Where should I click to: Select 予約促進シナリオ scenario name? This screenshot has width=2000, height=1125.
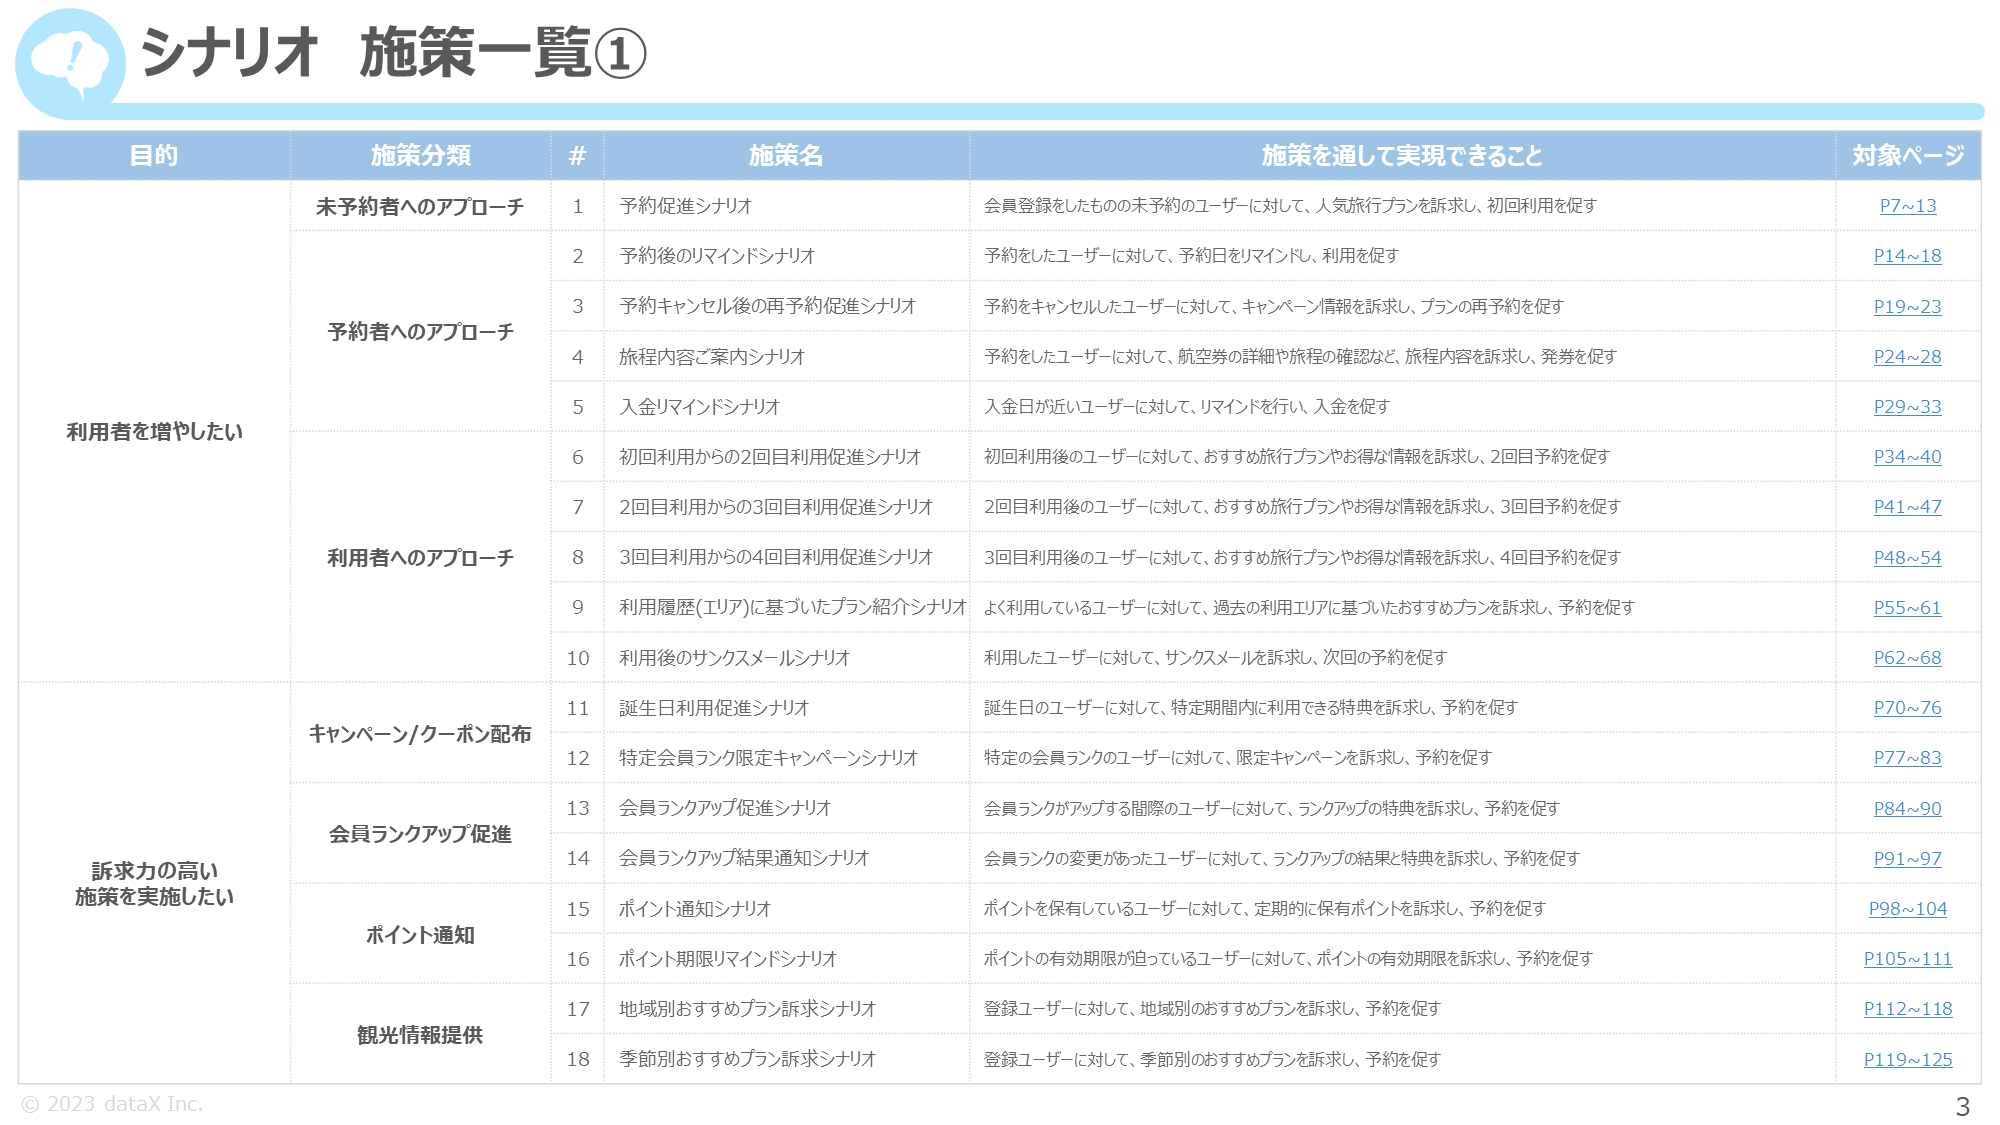coord(685,206)
